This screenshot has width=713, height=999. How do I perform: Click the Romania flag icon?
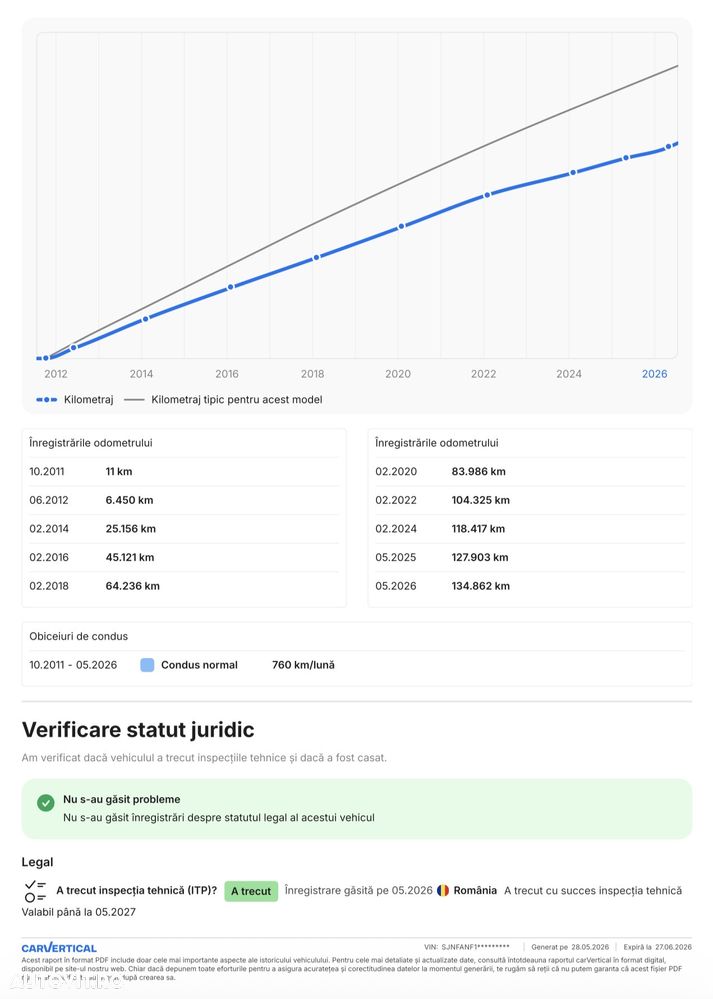pyautogui.click(x=443, y=891)
